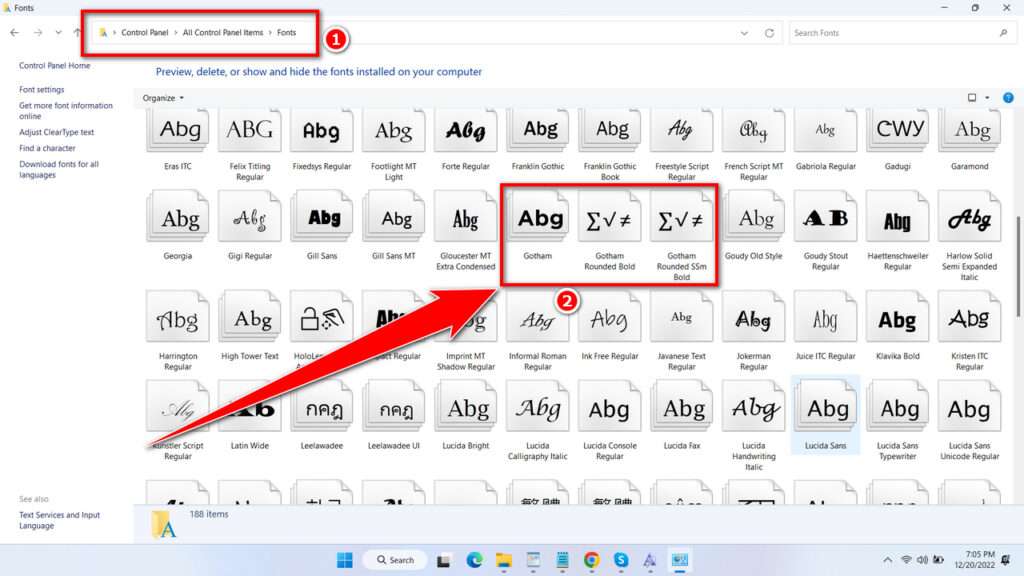
Task: Open Adjust ClearType text link
Action: pos(57,132)
